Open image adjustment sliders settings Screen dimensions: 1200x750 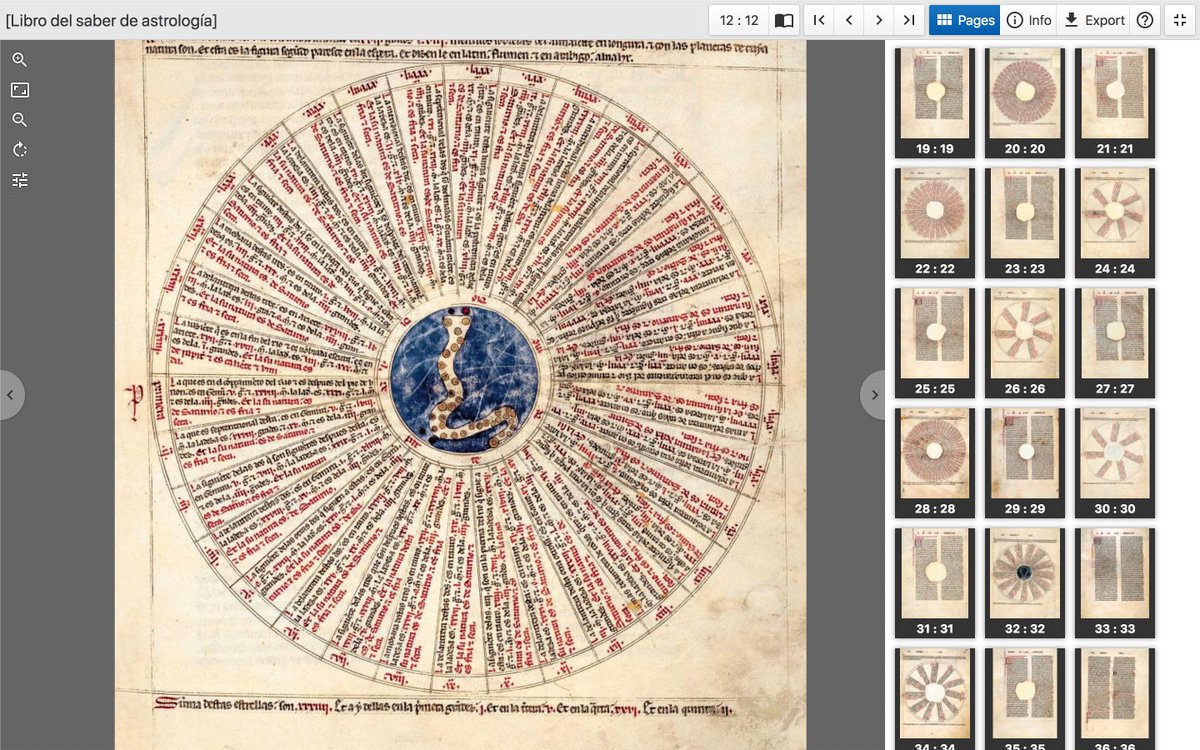point(20,180)
